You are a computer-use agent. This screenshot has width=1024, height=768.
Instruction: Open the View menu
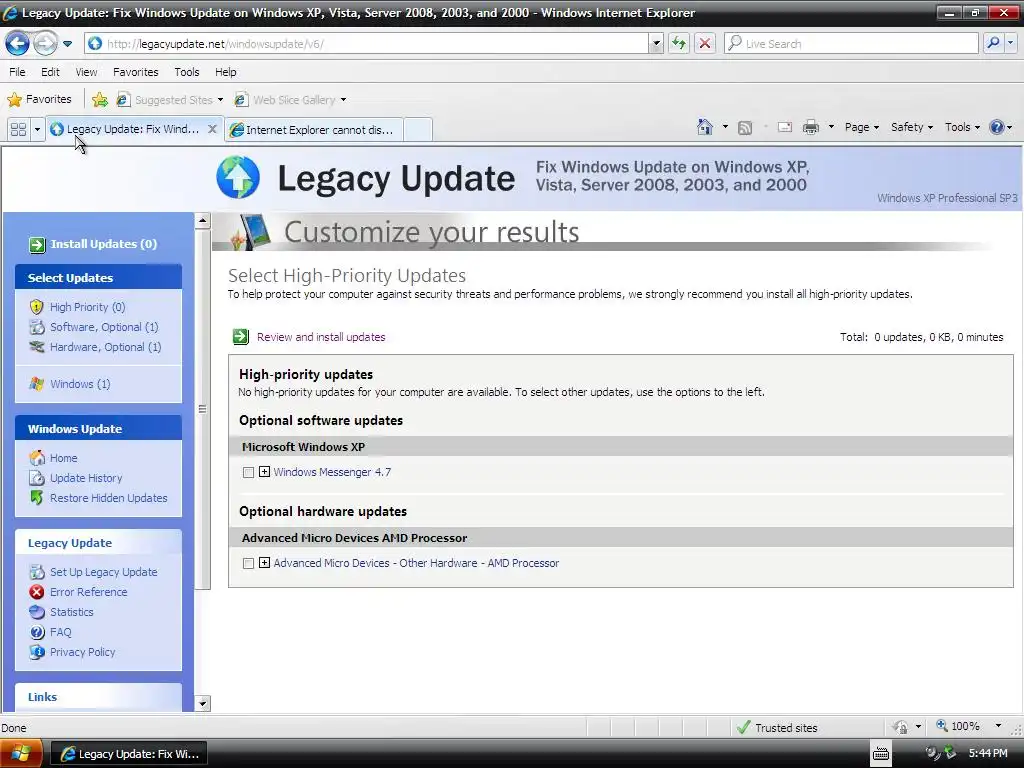click(86, 72)
